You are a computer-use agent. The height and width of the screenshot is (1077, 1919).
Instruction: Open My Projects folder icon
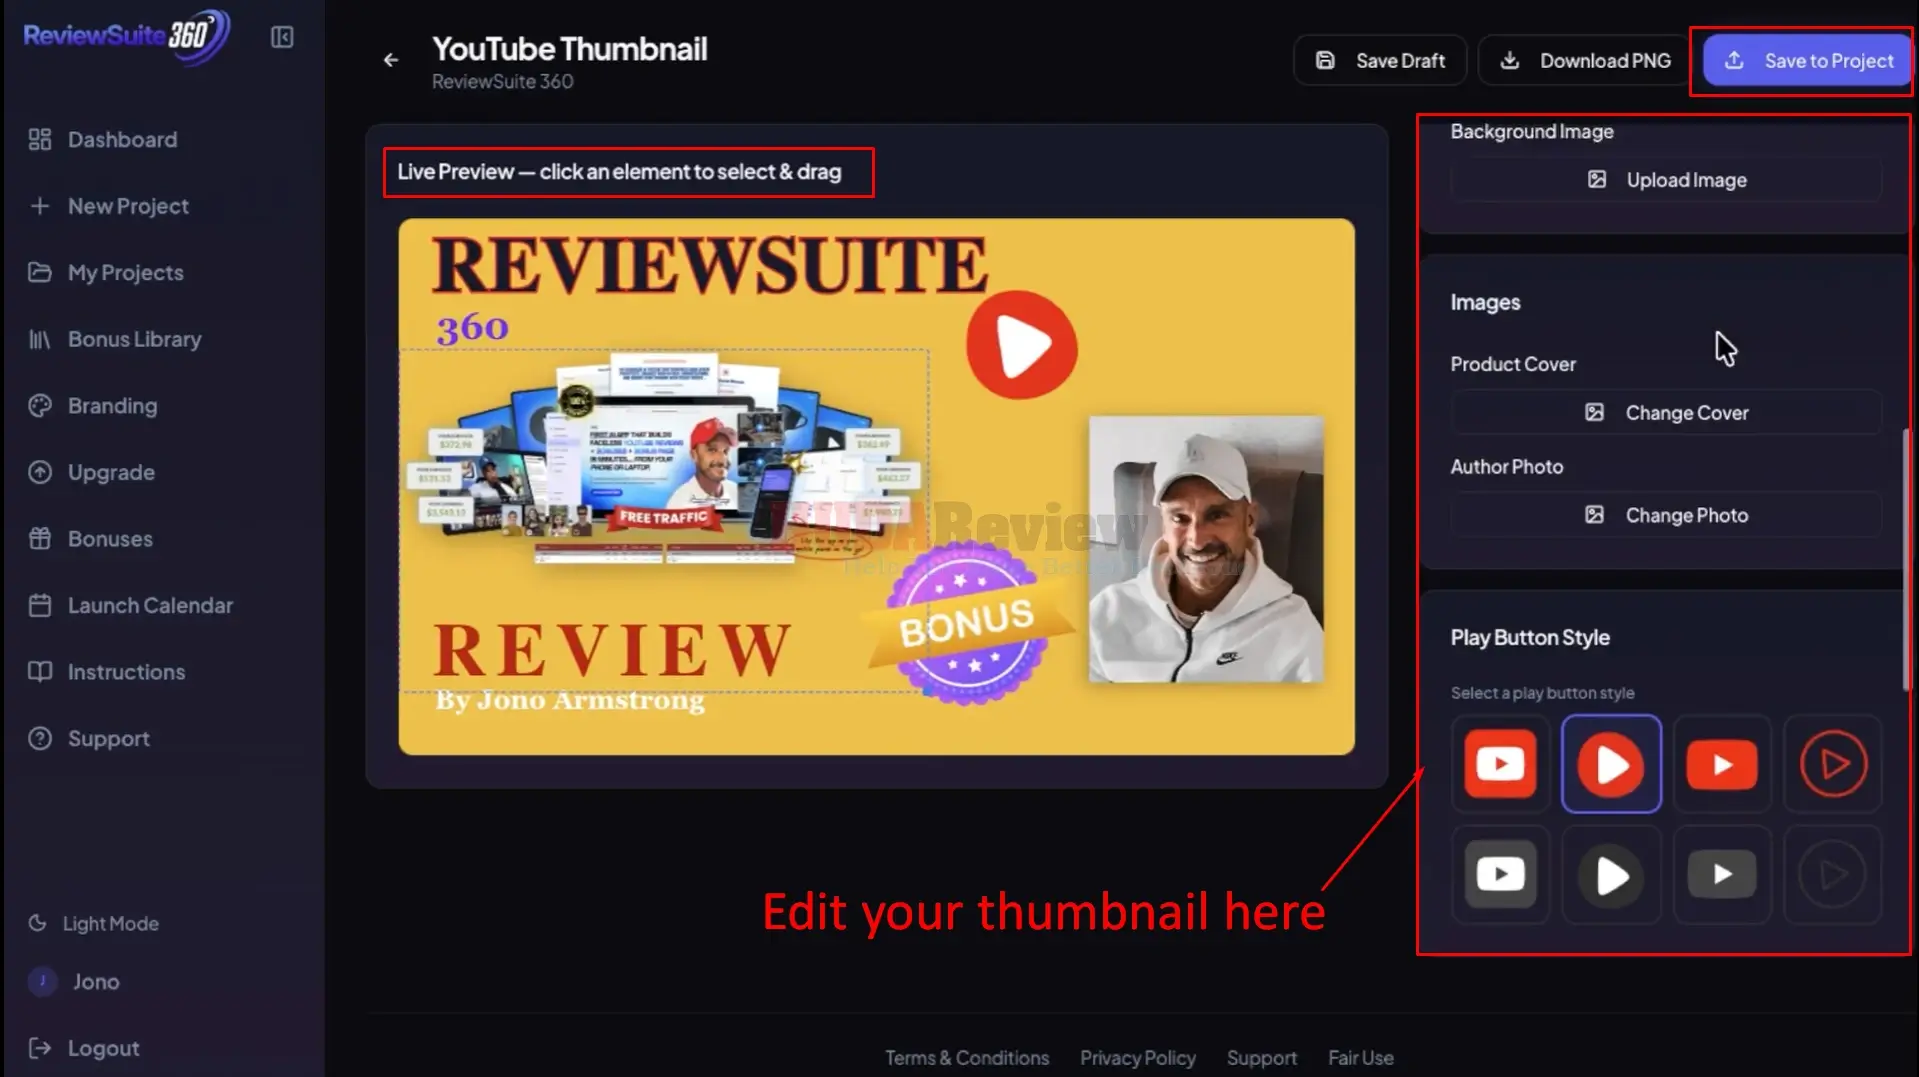40,272
